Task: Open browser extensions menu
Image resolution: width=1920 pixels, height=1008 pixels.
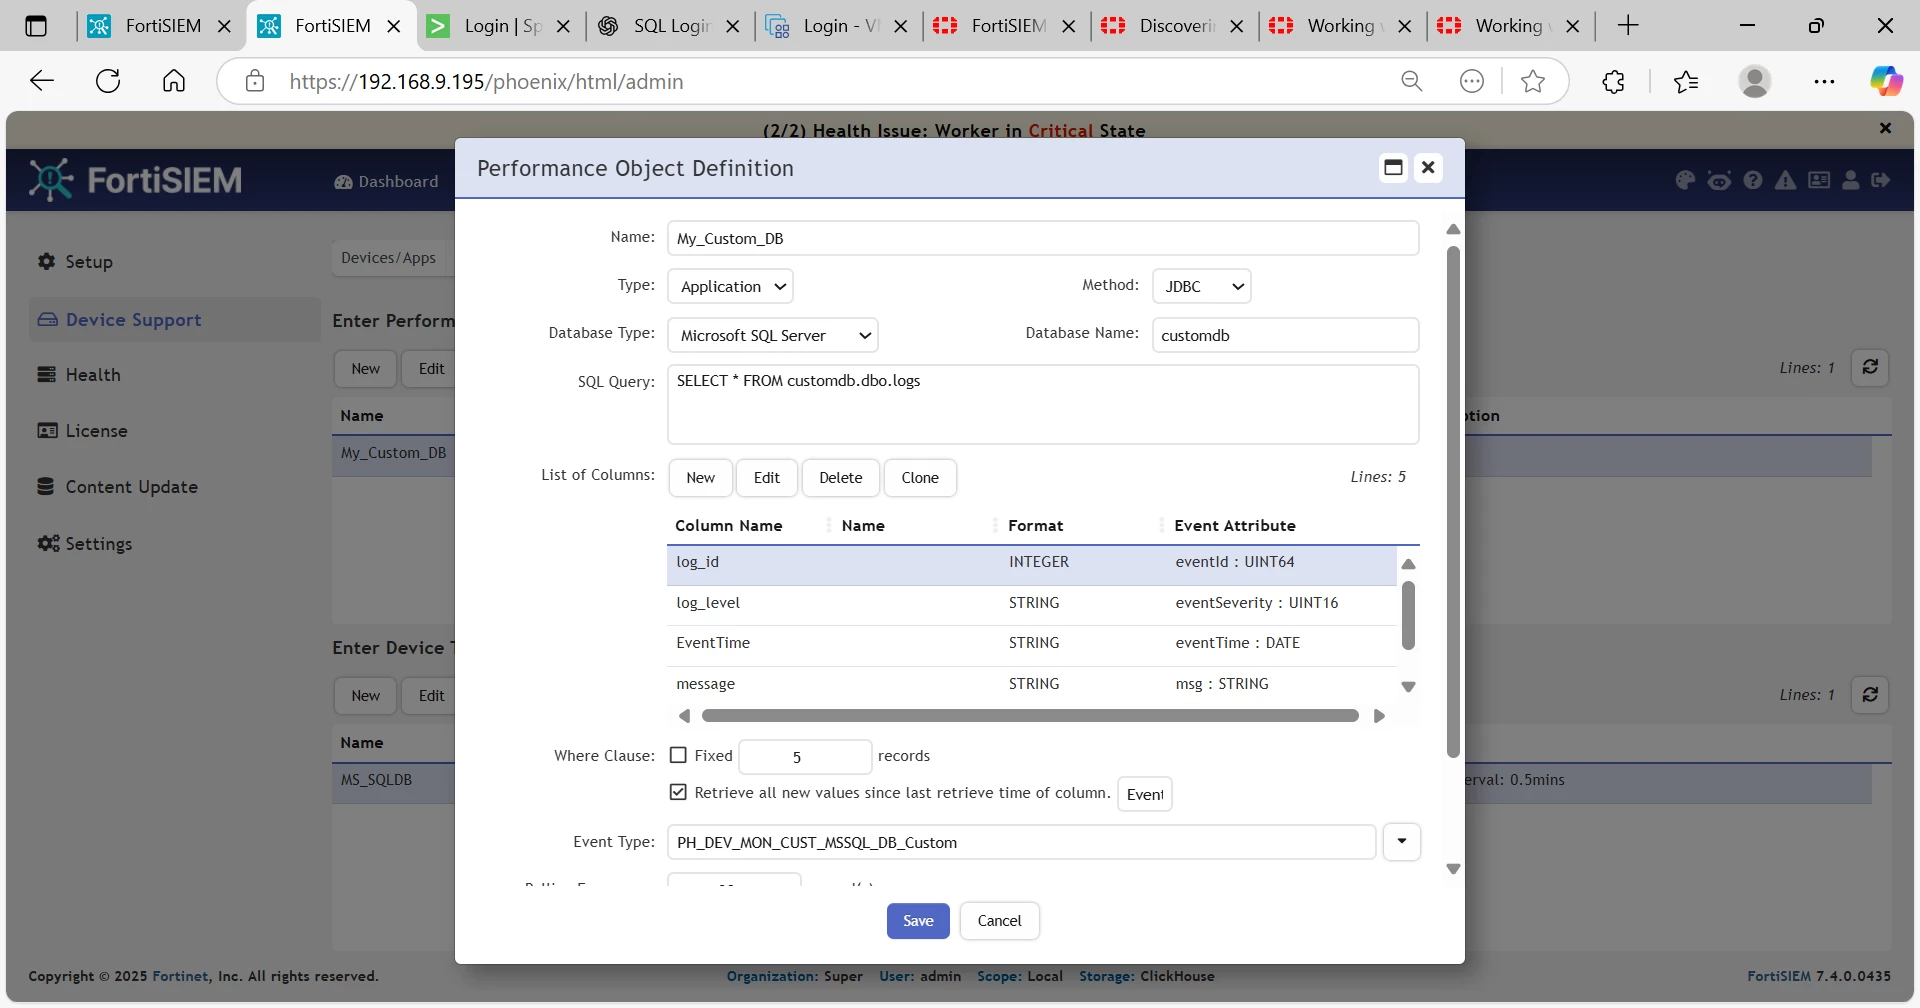Action: pos(1613,81)
